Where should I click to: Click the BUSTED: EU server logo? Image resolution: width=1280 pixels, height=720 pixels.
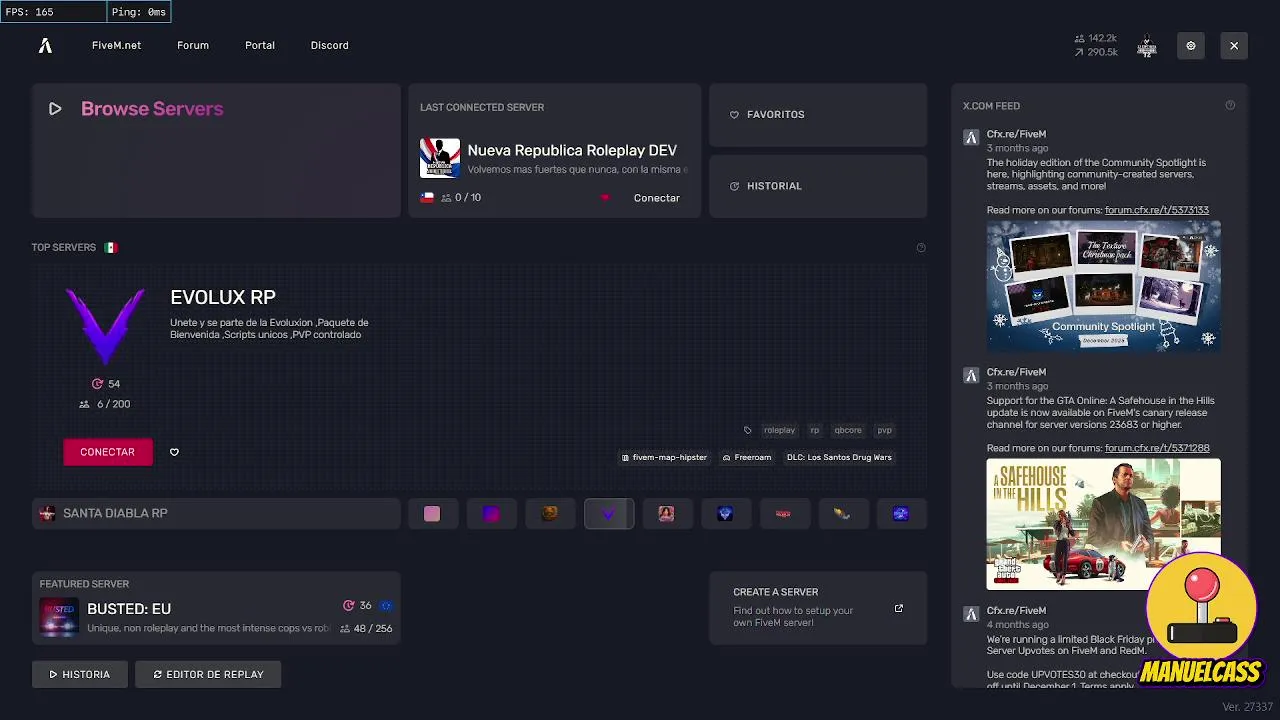[59, 617]
